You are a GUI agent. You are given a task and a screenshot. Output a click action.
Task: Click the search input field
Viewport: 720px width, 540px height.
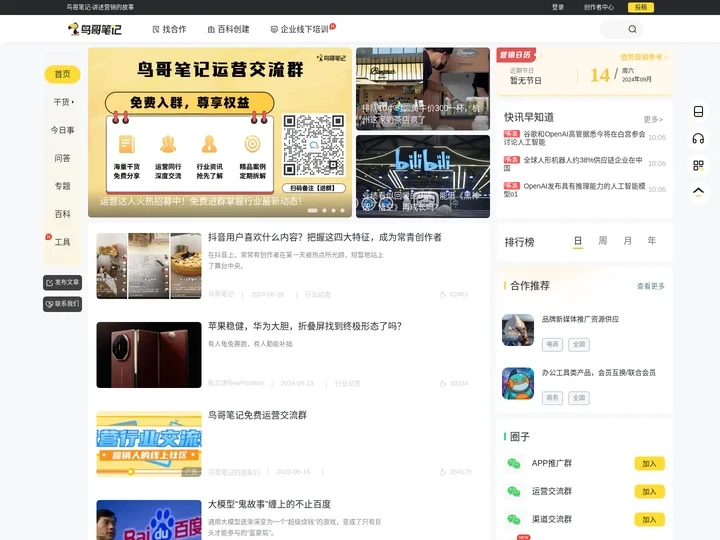614,29
